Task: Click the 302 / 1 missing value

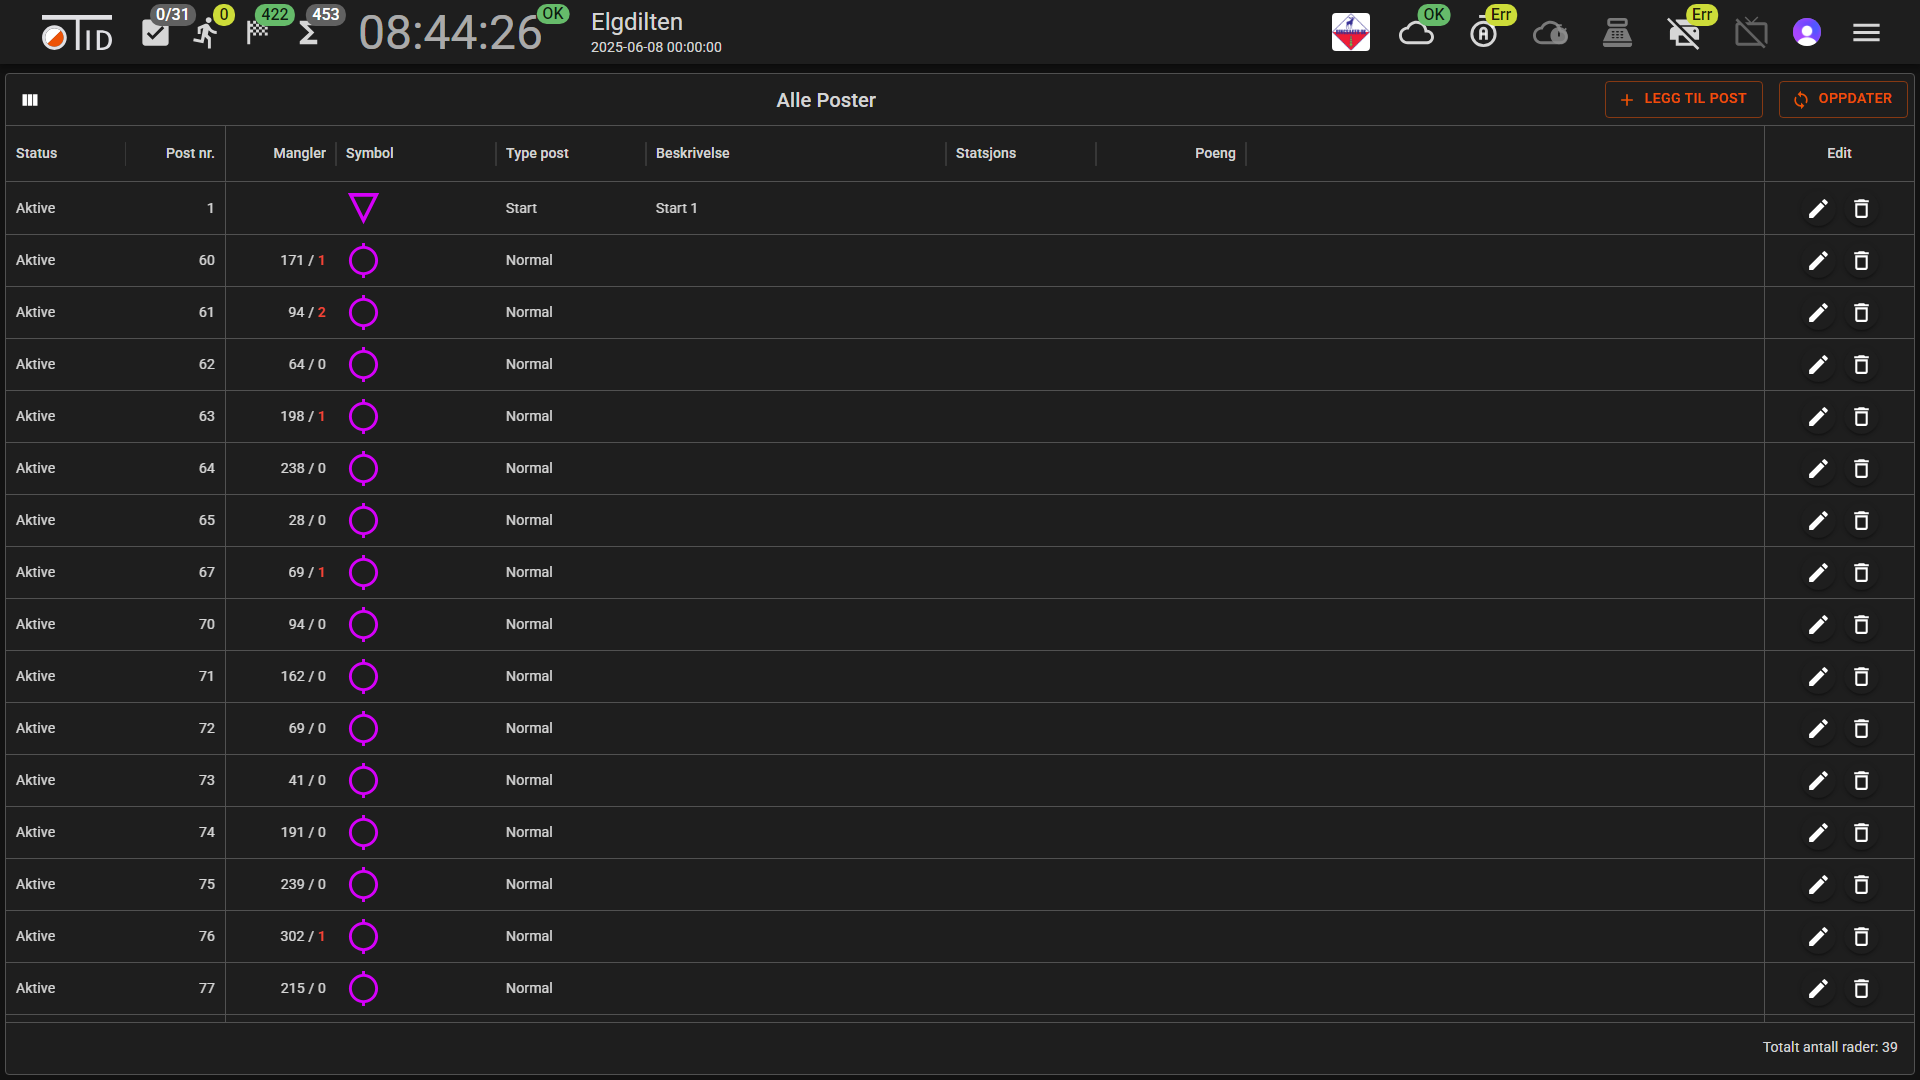Action: coord(303,936)
